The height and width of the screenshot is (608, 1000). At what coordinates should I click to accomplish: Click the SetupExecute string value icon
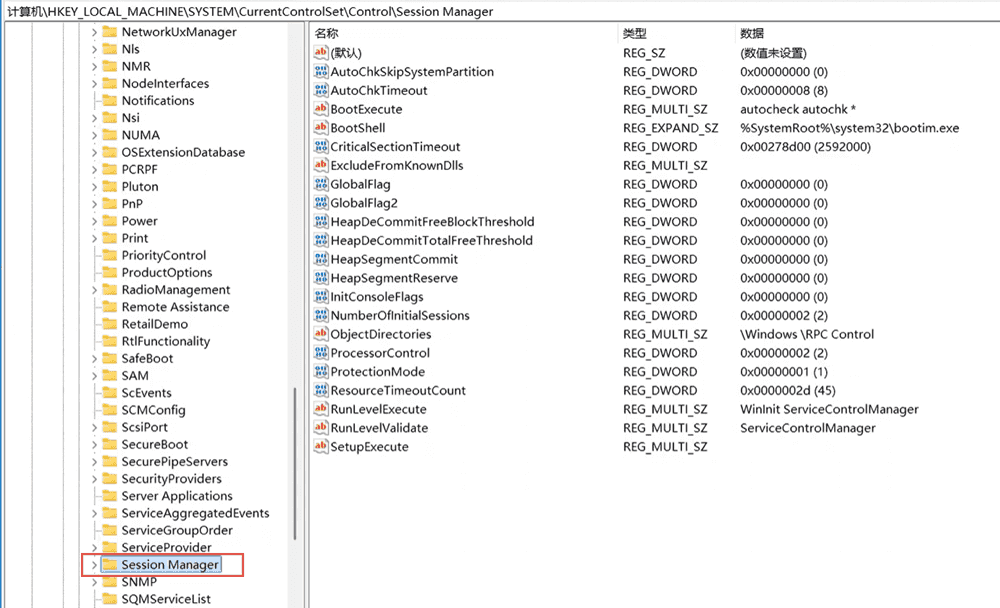321,447
